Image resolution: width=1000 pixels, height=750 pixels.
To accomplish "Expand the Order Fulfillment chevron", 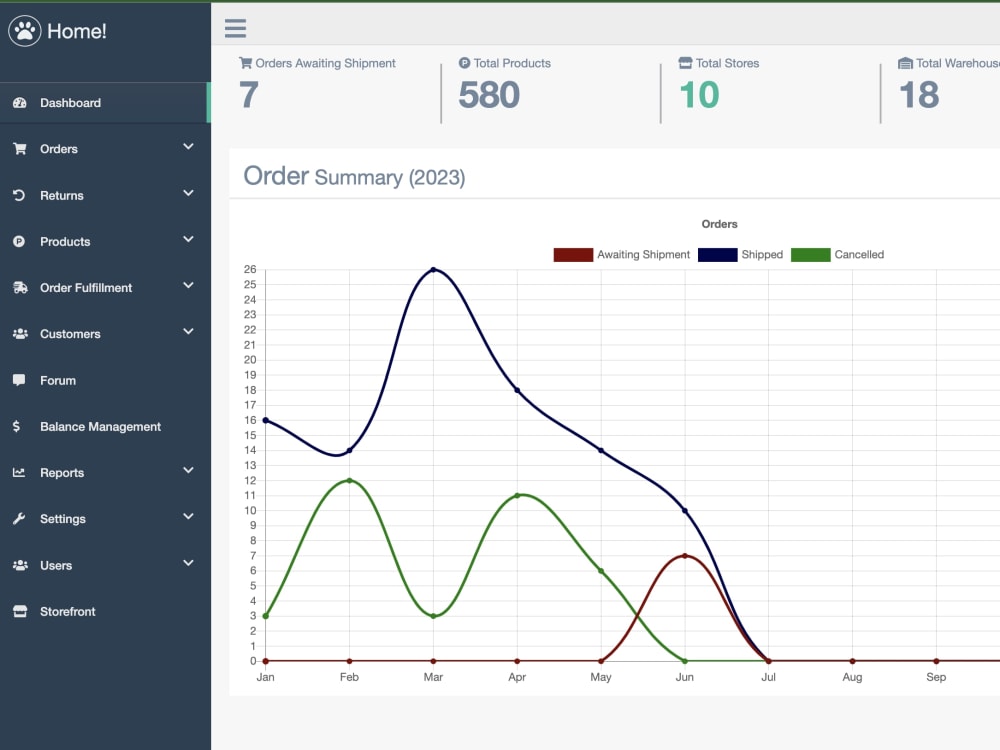I will [x=188, y=285].
